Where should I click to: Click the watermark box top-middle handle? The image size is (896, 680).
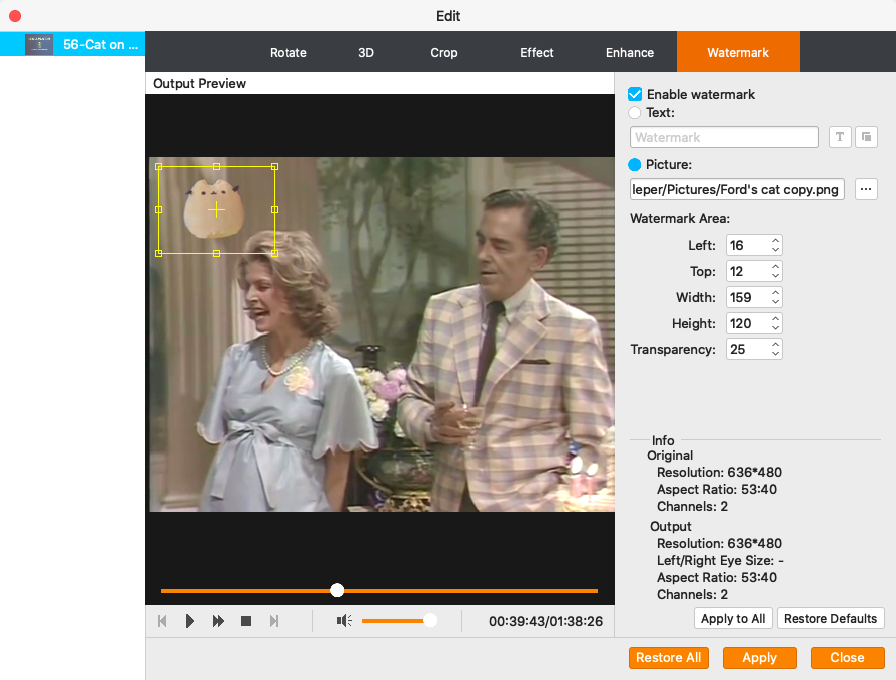point(217,167)
